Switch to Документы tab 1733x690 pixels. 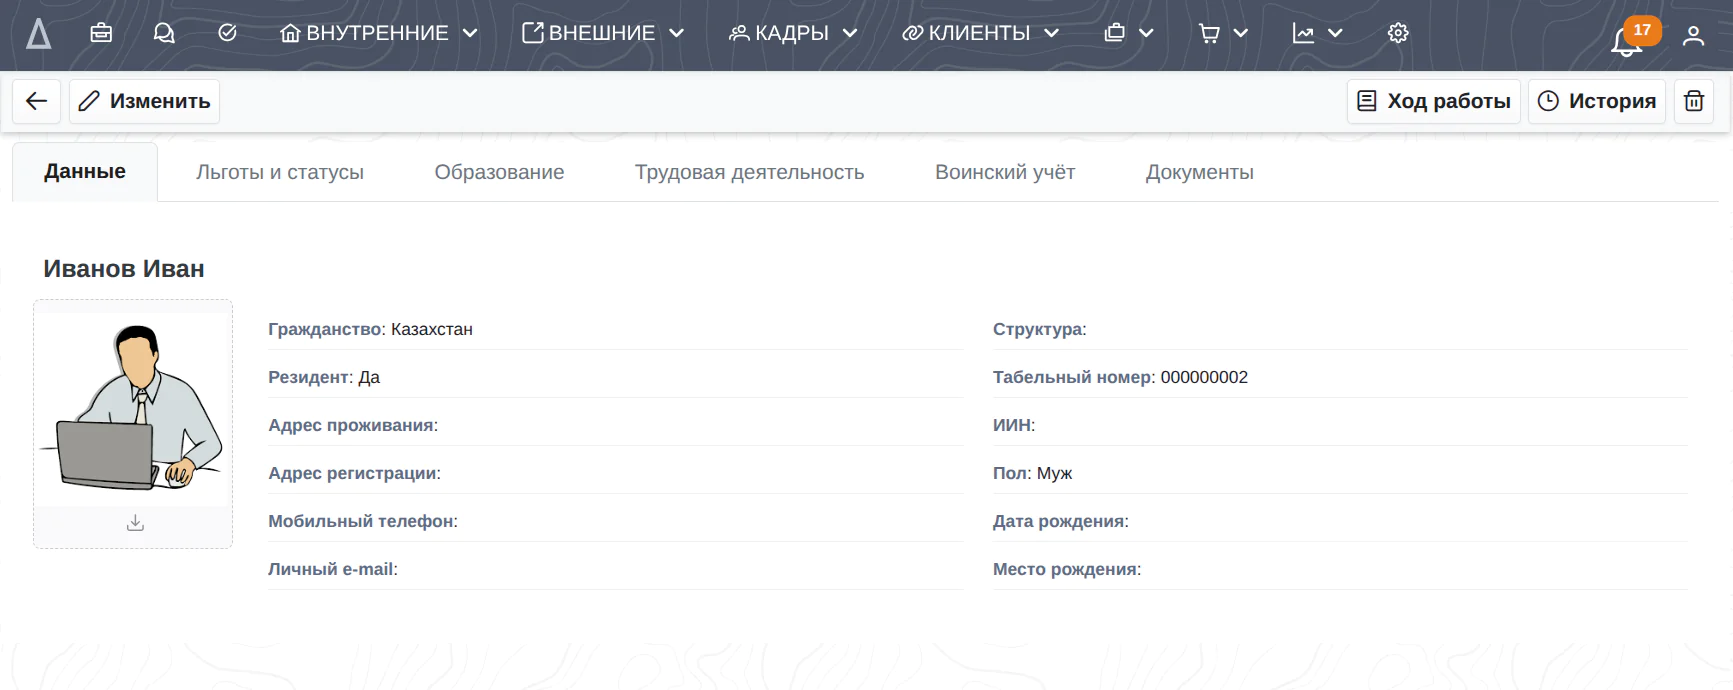pyautogui.click(x=1199, y=172)
